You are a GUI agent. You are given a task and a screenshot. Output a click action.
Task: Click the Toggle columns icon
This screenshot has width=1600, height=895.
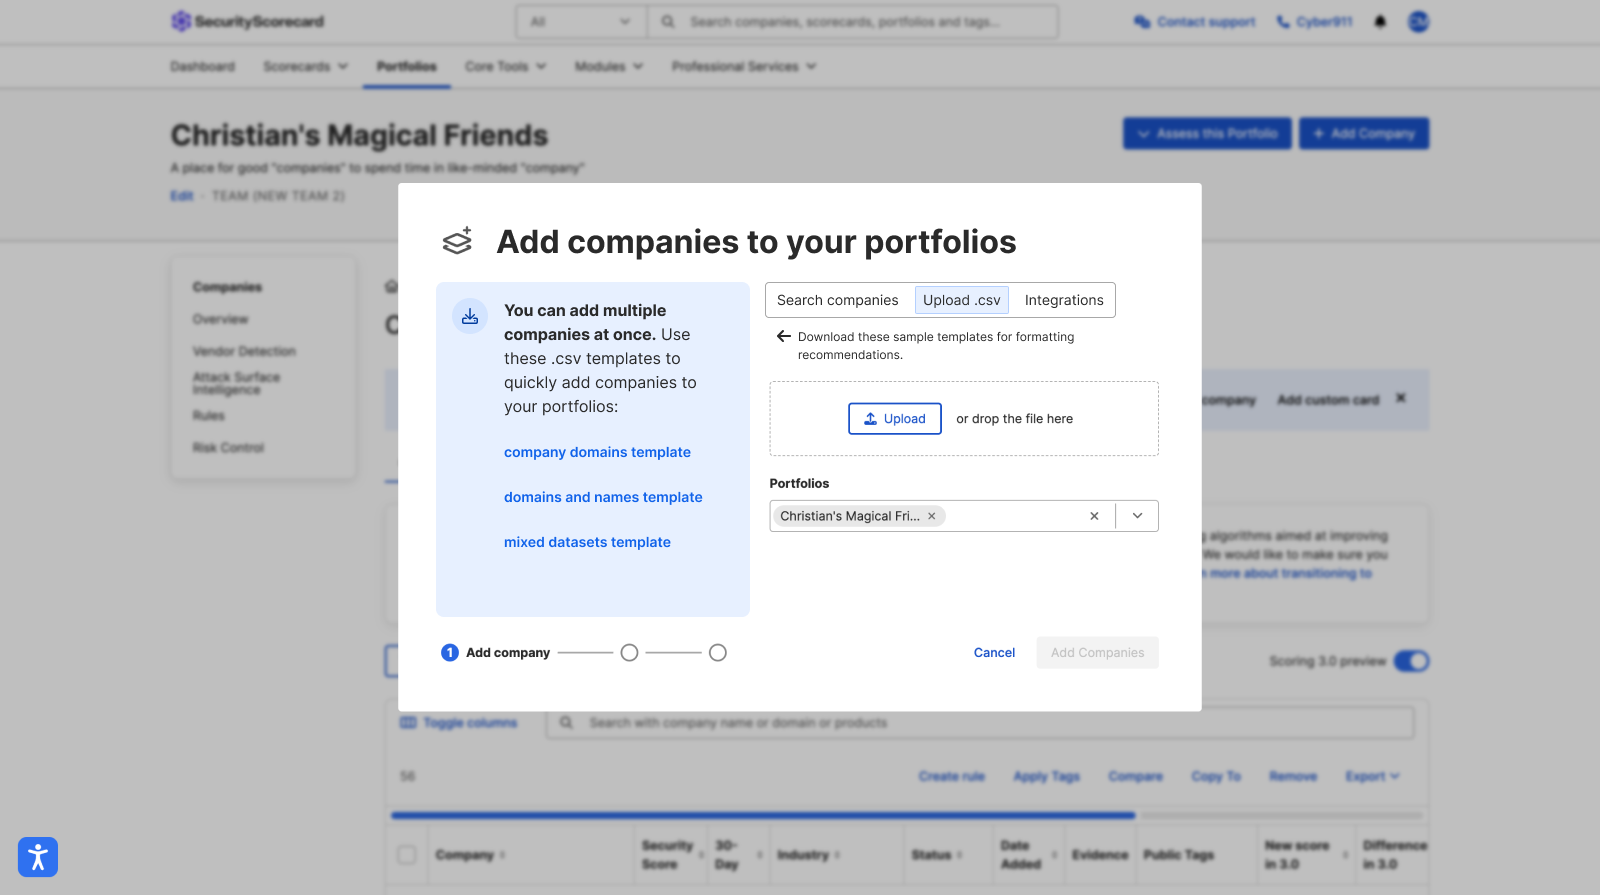tap(408, 722)
